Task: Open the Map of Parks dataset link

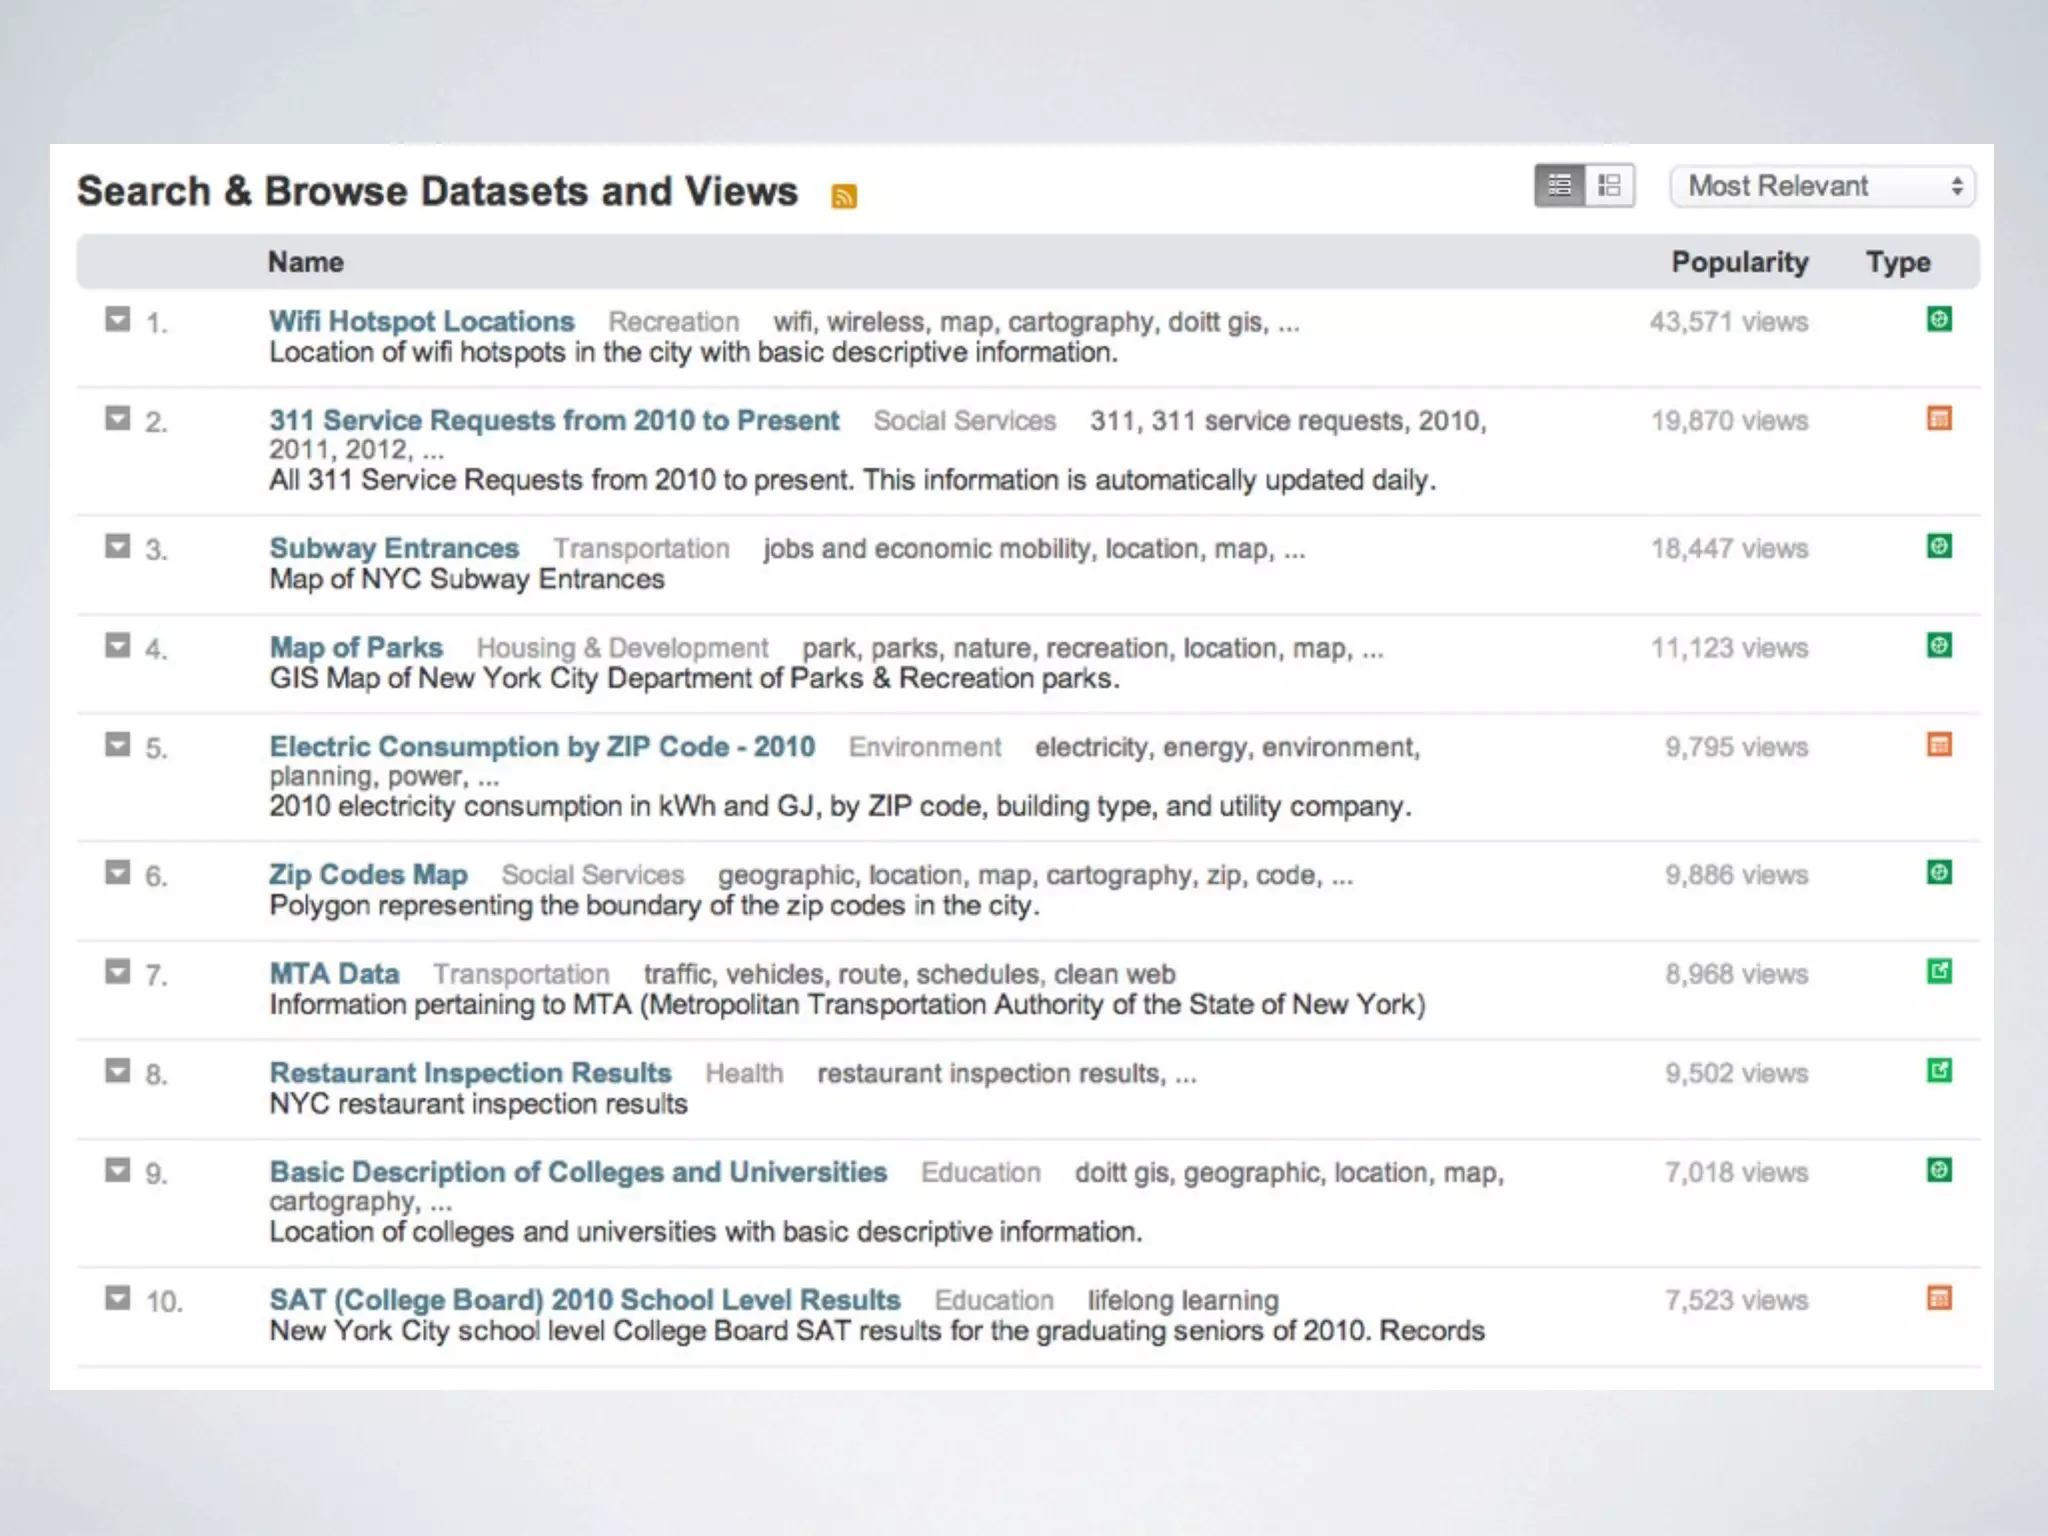Action: 356,648
